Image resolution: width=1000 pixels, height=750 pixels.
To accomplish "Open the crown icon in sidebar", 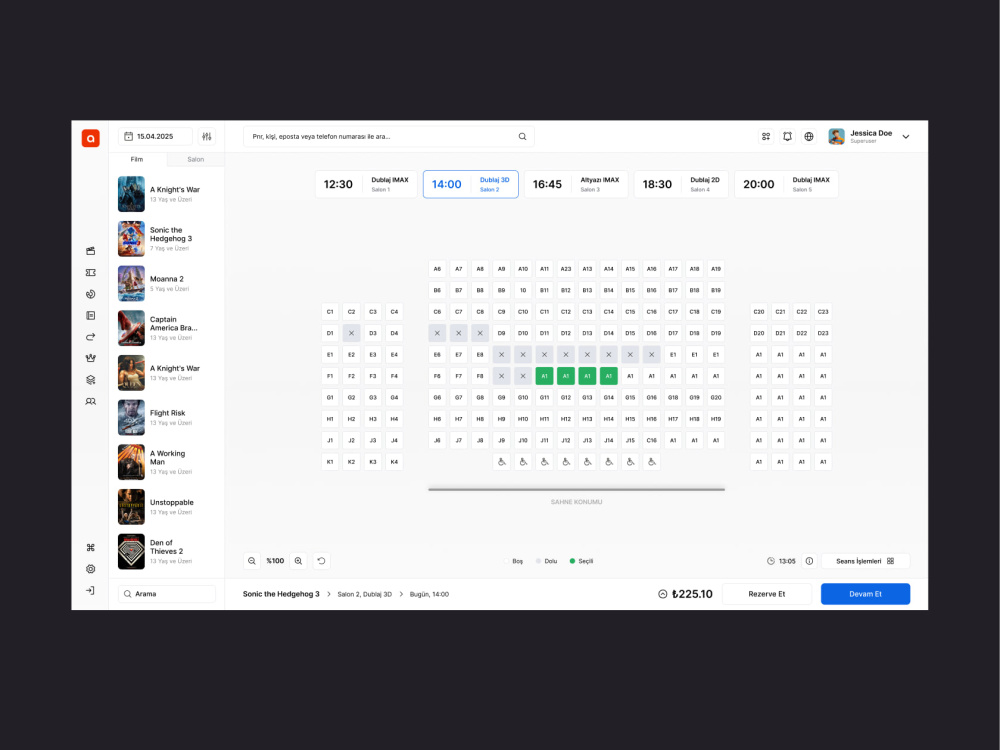I will tap(91, 358).
